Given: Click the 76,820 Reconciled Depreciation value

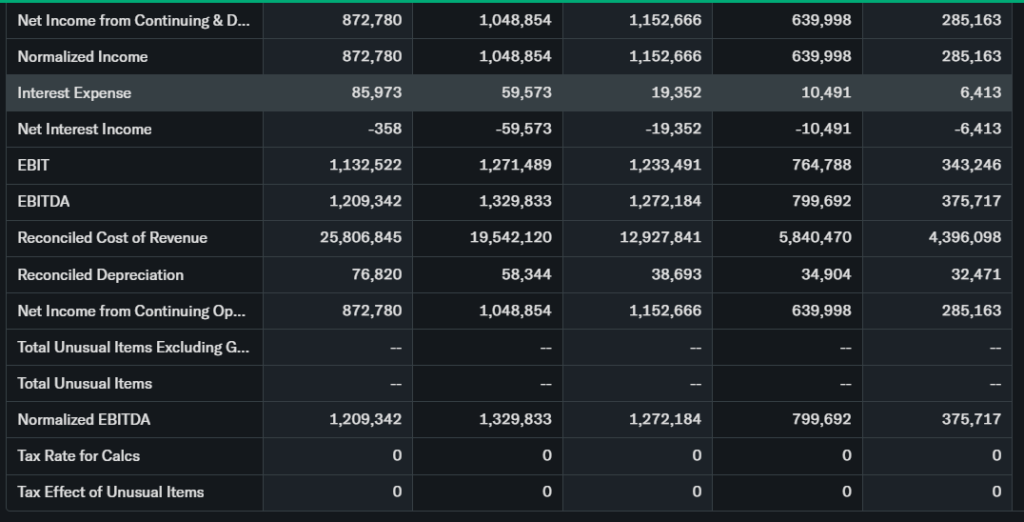Looking at the screenshot, I should pyautogui.click(x=379, y=274).
